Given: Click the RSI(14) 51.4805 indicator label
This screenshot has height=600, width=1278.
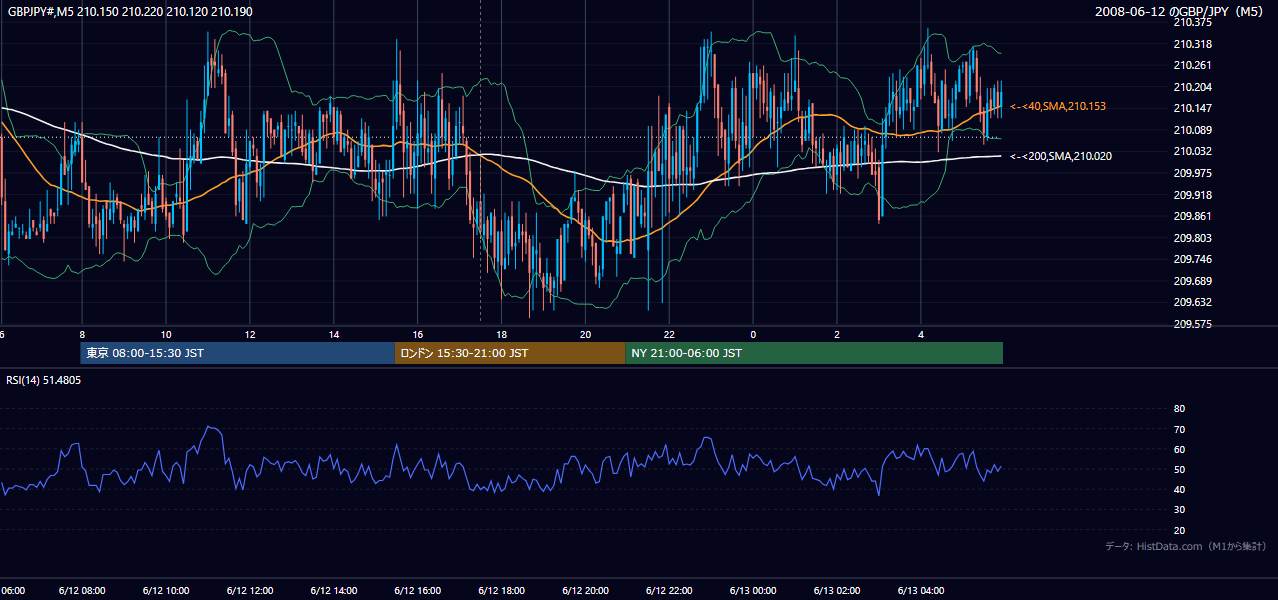Looking at the screenshot, I should 44,380.
